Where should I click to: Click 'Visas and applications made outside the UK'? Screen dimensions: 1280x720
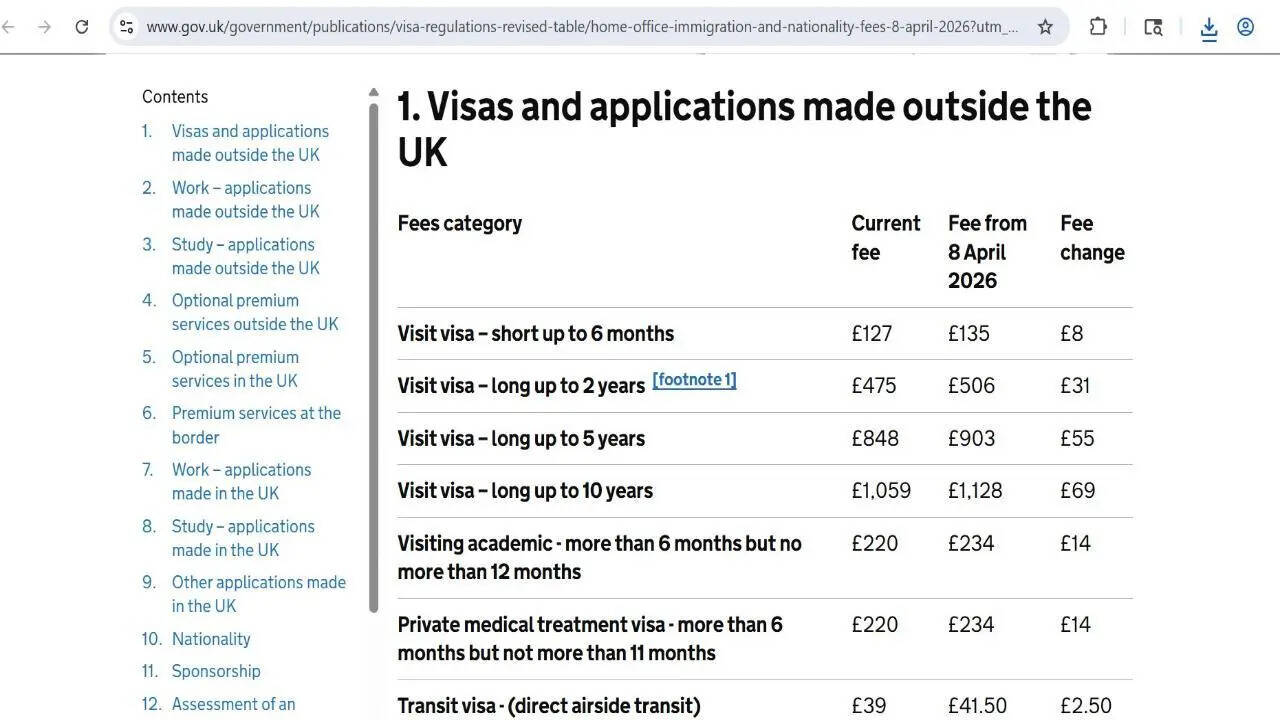tap(250, 142)
